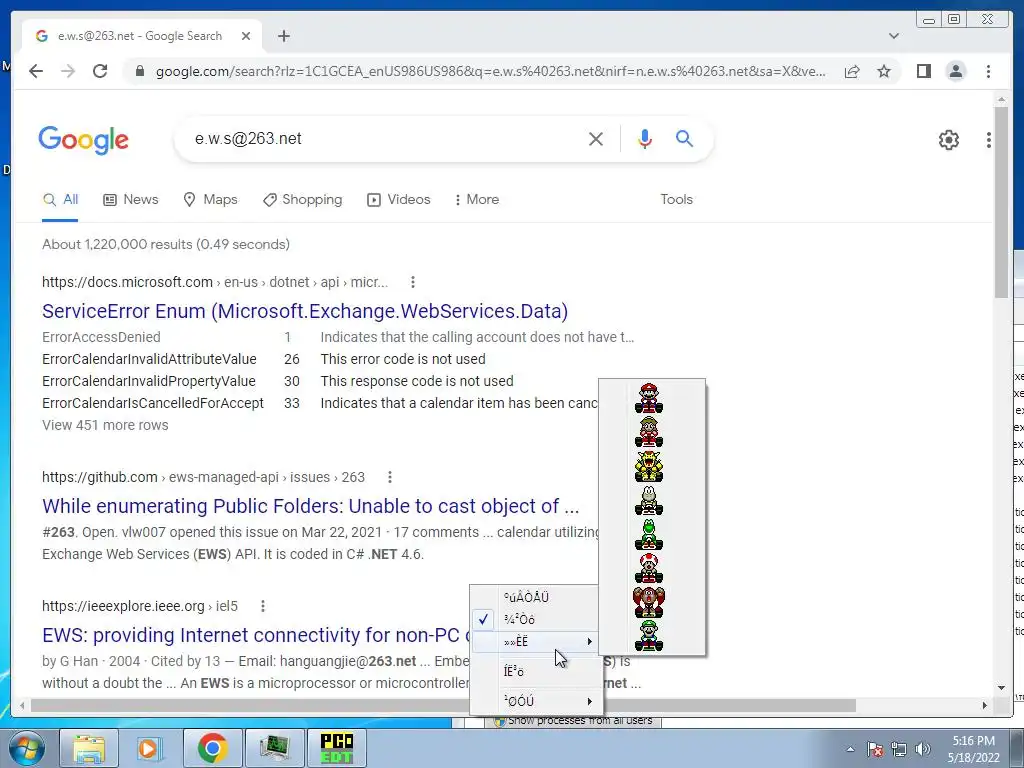Open the »»ÈË context submenu entry
Image resolution: width=1024 pixels, height=768 pixels.
536,641
